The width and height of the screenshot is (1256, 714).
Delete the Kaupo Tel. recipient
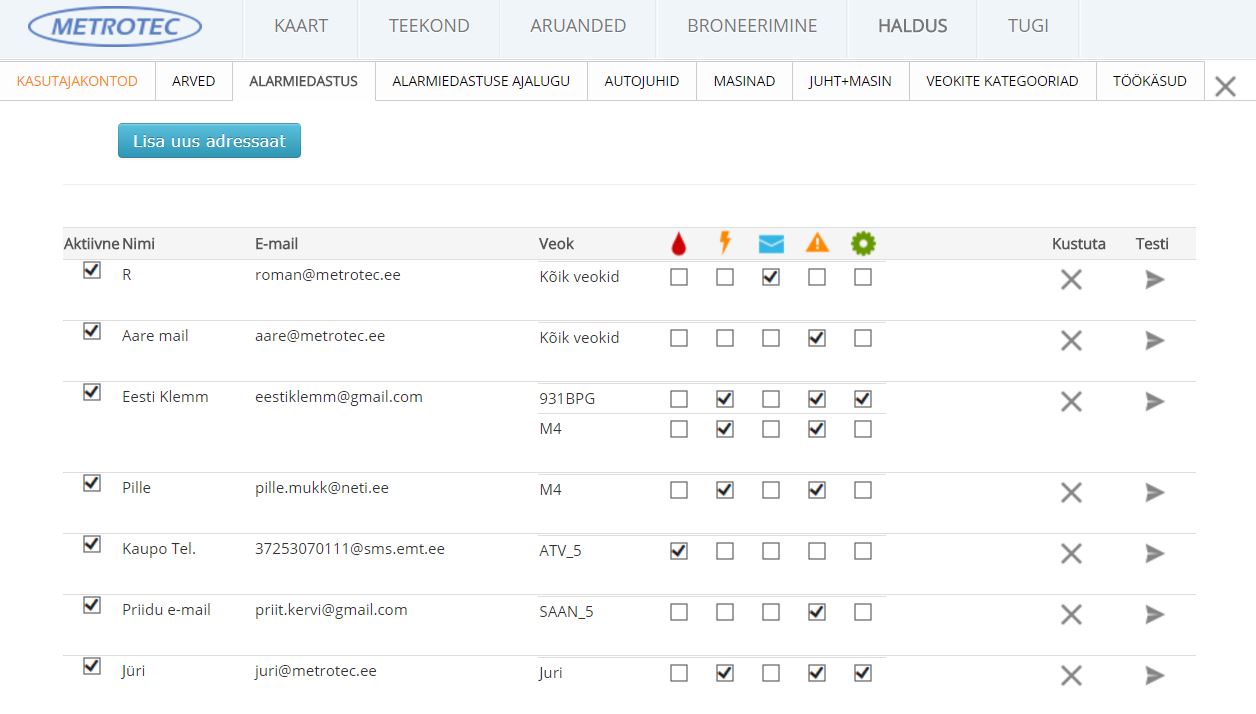click(1071, 553)
